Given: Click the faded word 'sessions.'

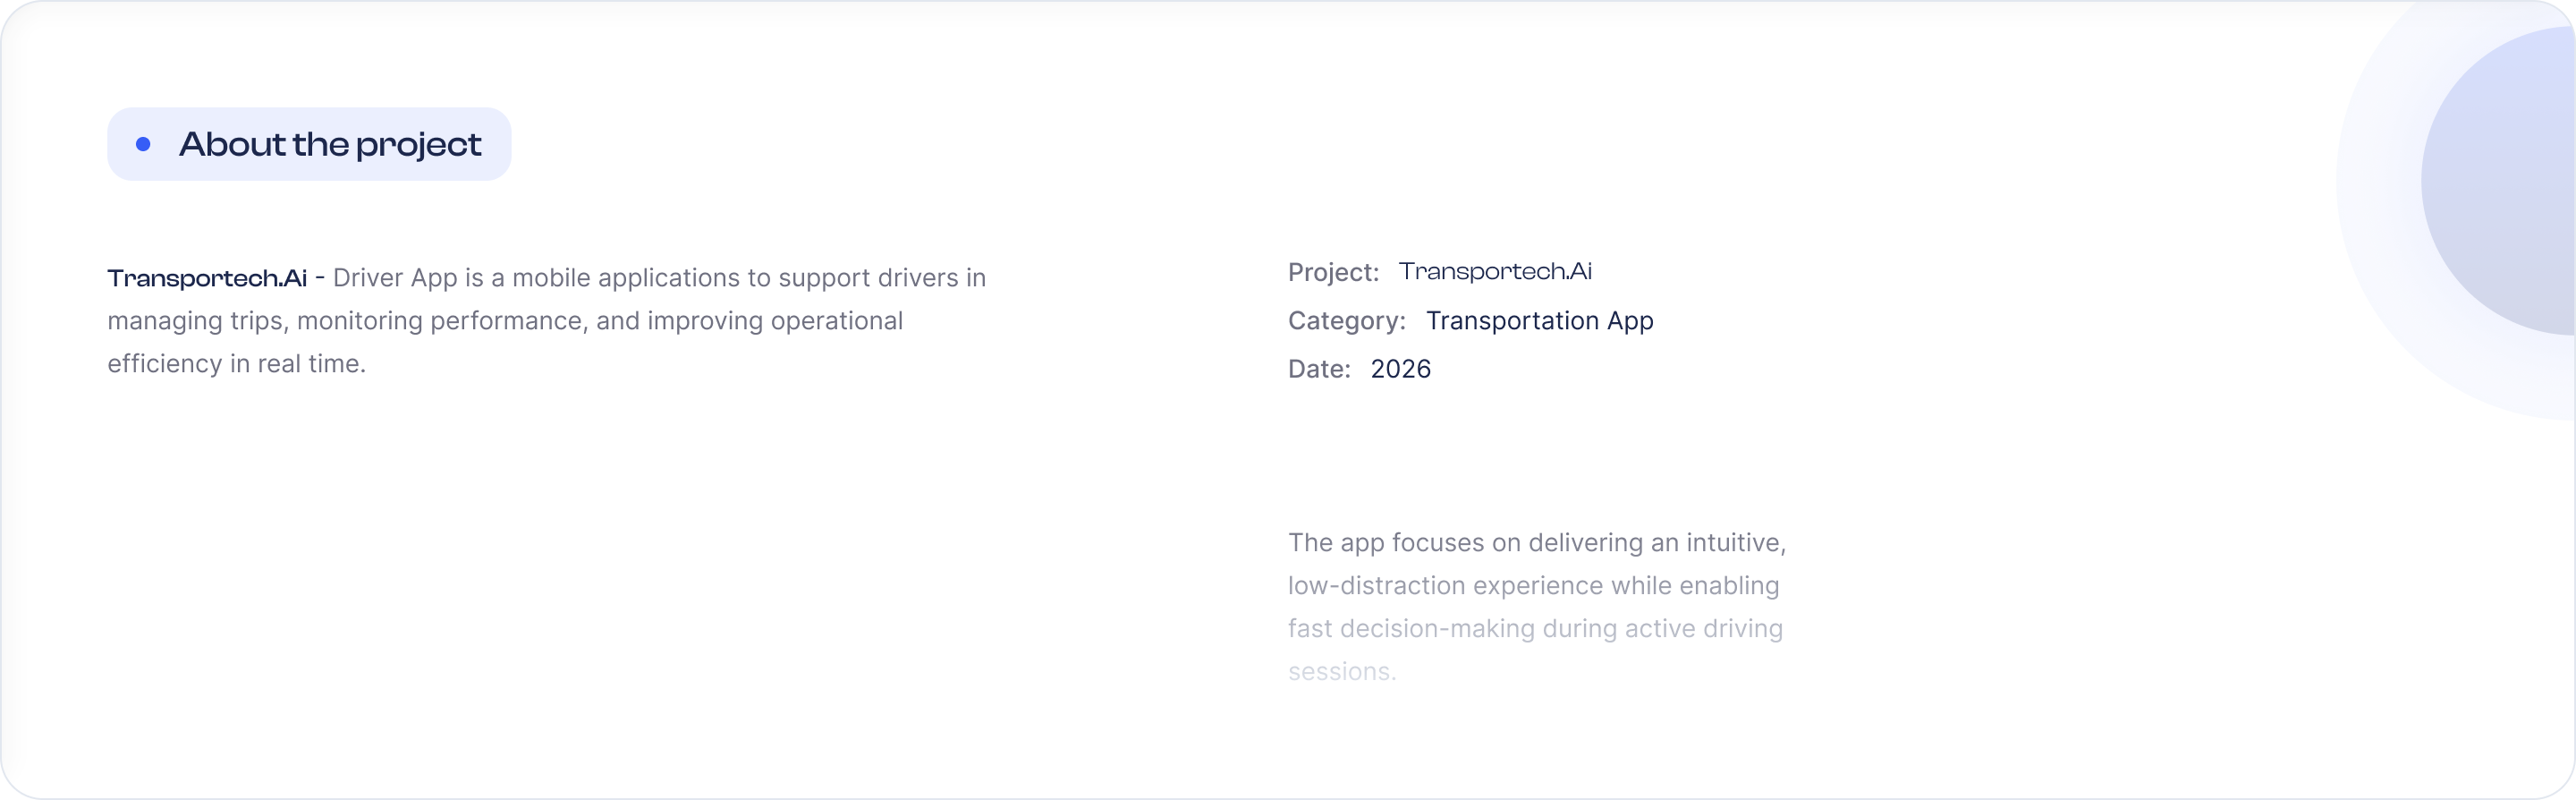Looking at the screenshot, I should pos(1342,672).
